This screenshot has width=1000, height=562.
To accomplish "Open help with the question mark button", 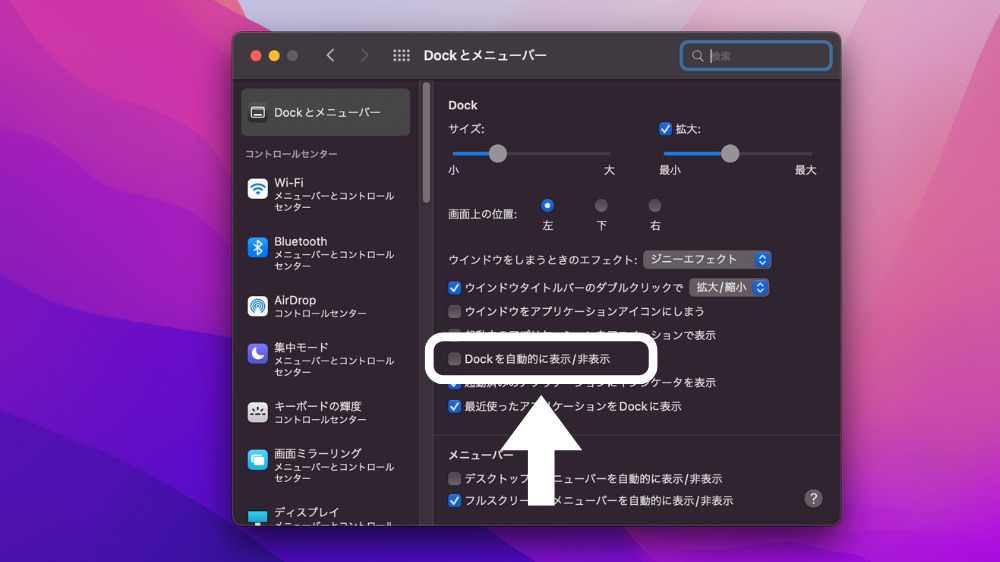I will pos(813,498).
